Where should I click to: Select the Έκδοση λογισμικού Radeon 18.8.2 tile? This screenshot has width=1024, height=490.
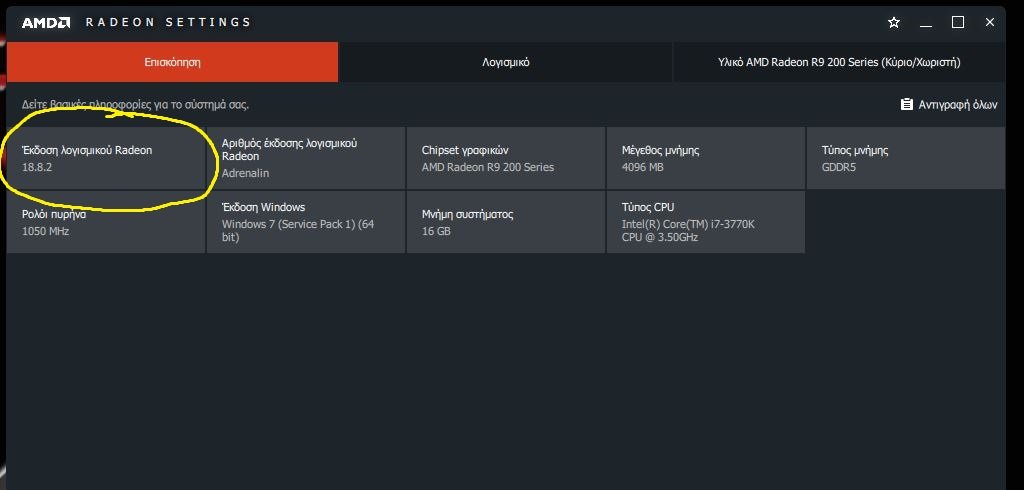106,158
